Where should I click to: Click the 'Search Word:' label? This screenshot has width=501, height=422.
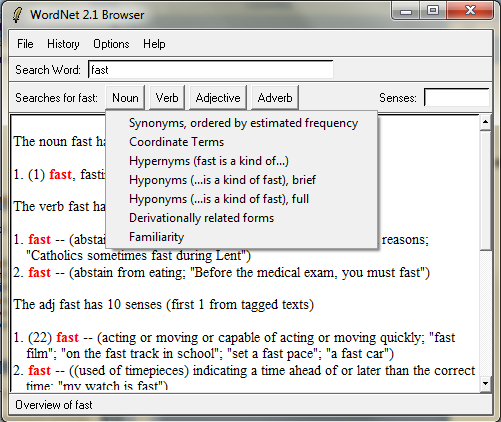(48, 70)
